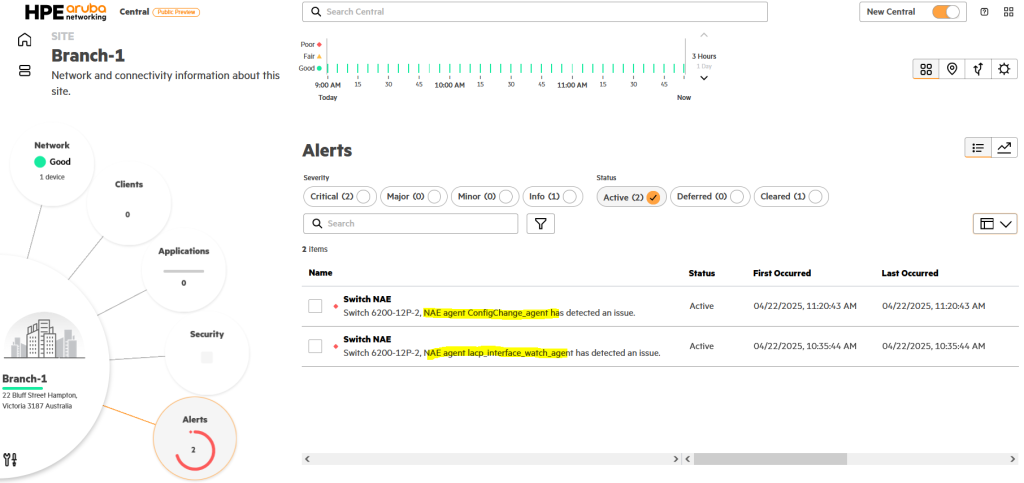Image resolution: width=1024 pixels, height=483 pixels.
Task: Click the Search Central input field
Action: click(x=534, y=12)
